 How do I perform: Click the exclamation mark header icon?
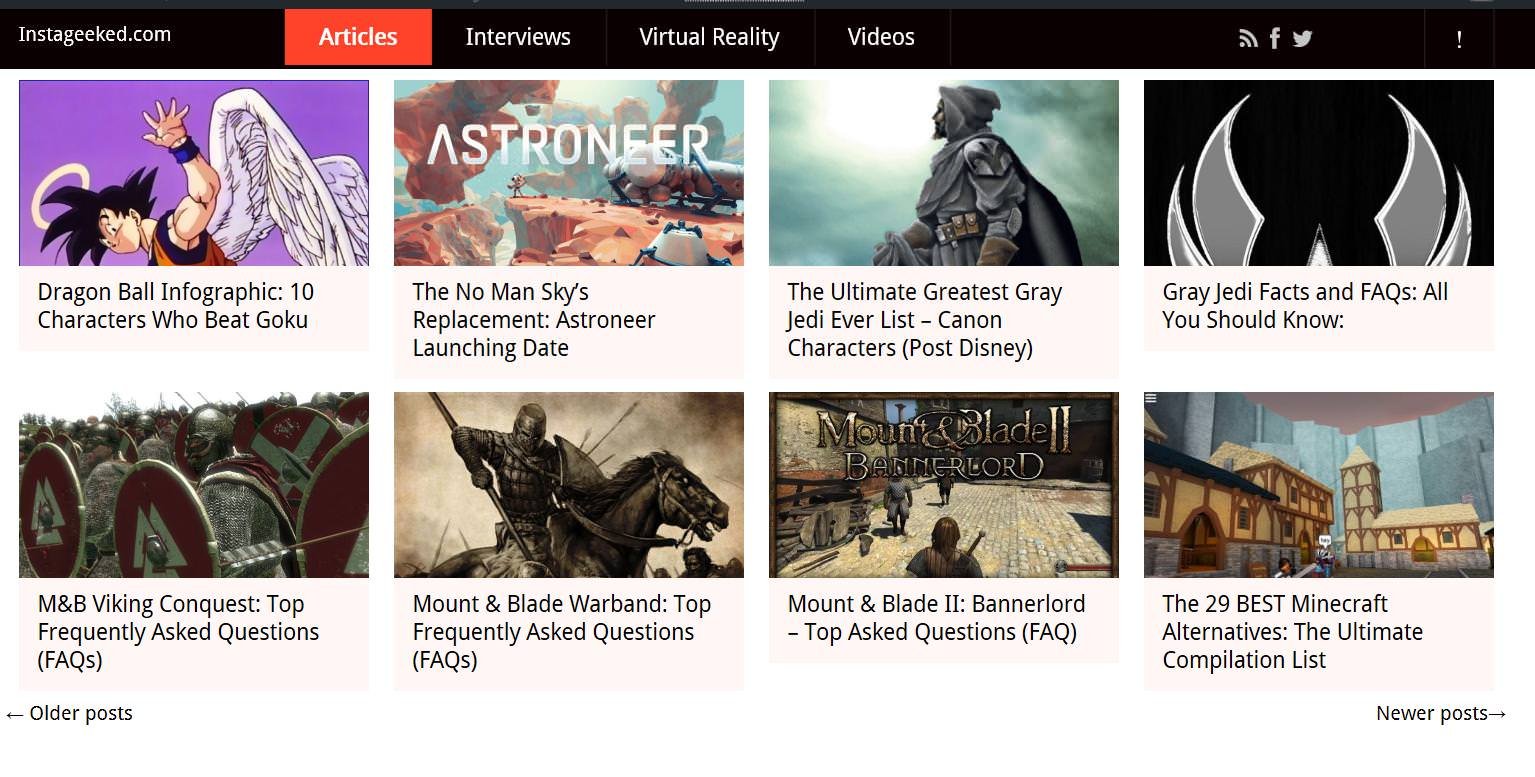click(x=1459, y=39)
